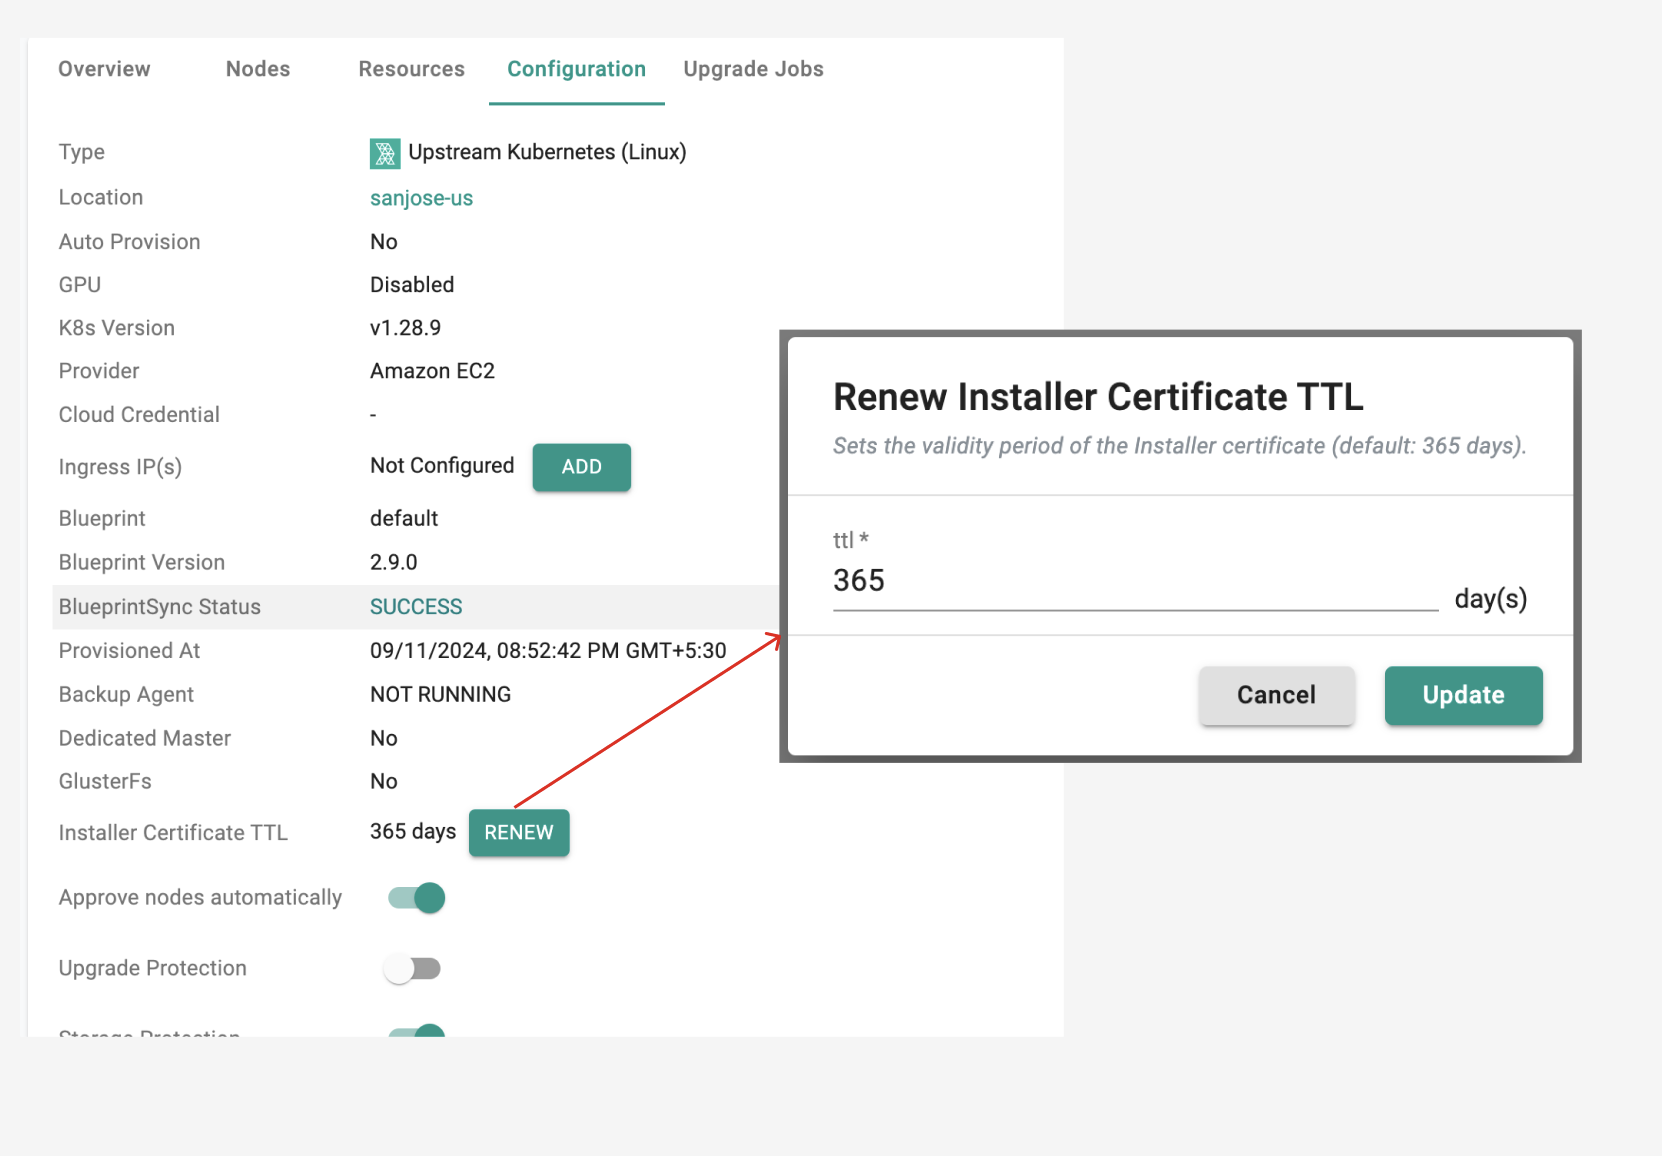Click the NOT RUNNING Backup Agent status
This screenshot has width=1662, height=1156.
coord(440,694)
